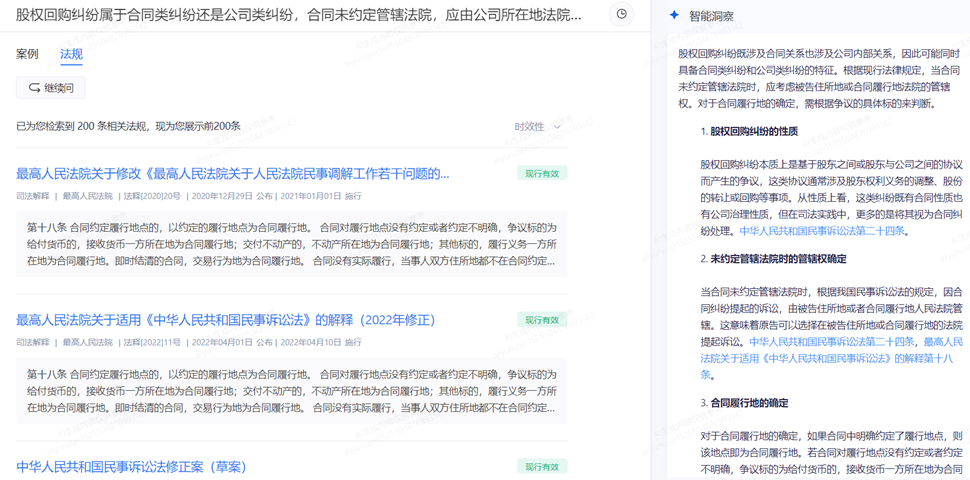Open 民事诉讼法的解释(2022年修正) result title

point(226,320)
